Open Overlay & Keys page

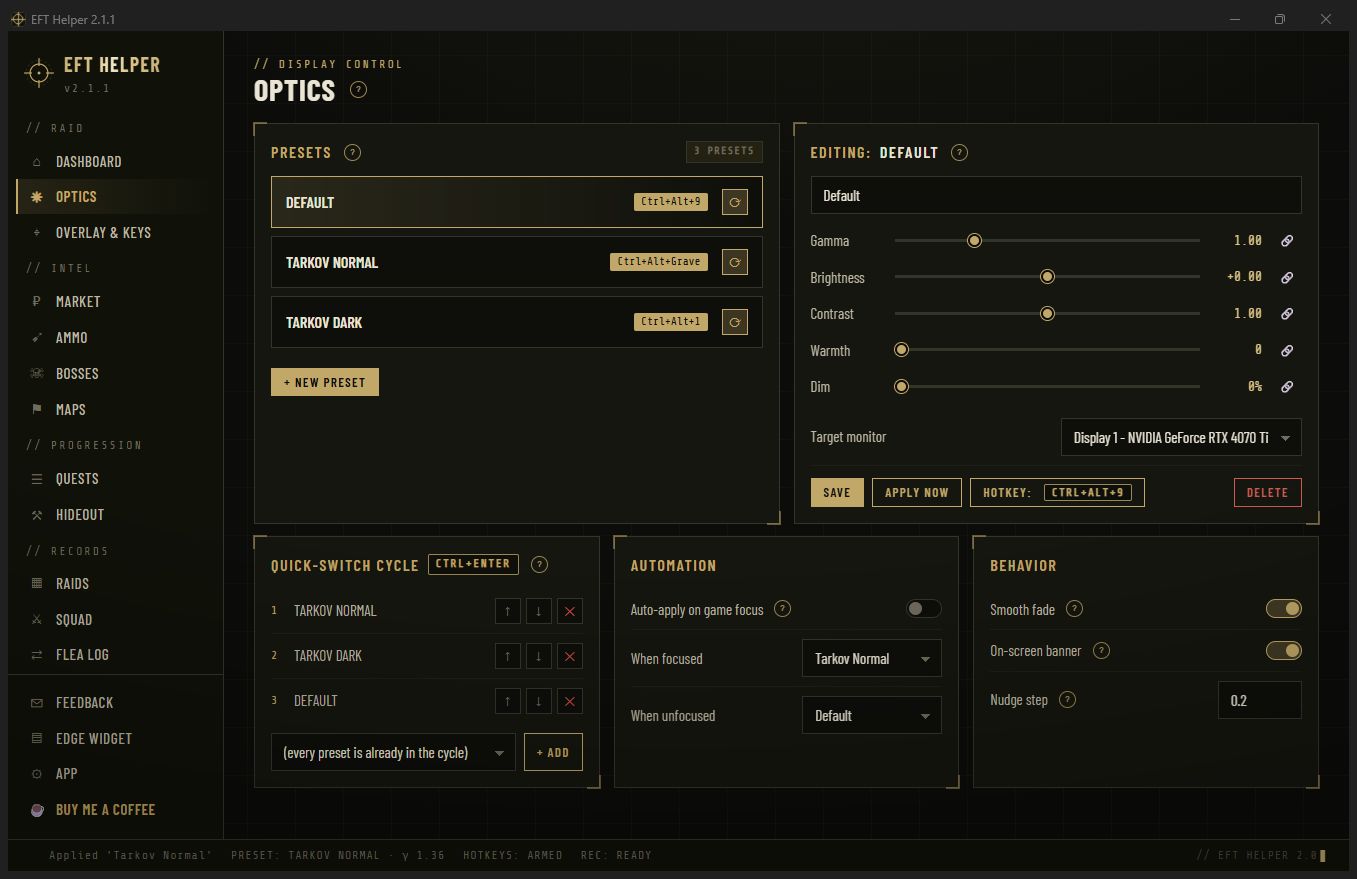coord(116,233)
